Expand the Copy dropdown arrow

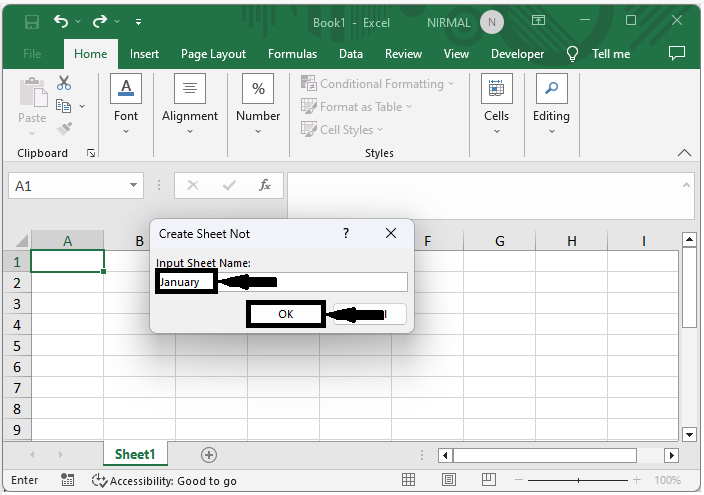pyautogui.click(x=82, y=106)
